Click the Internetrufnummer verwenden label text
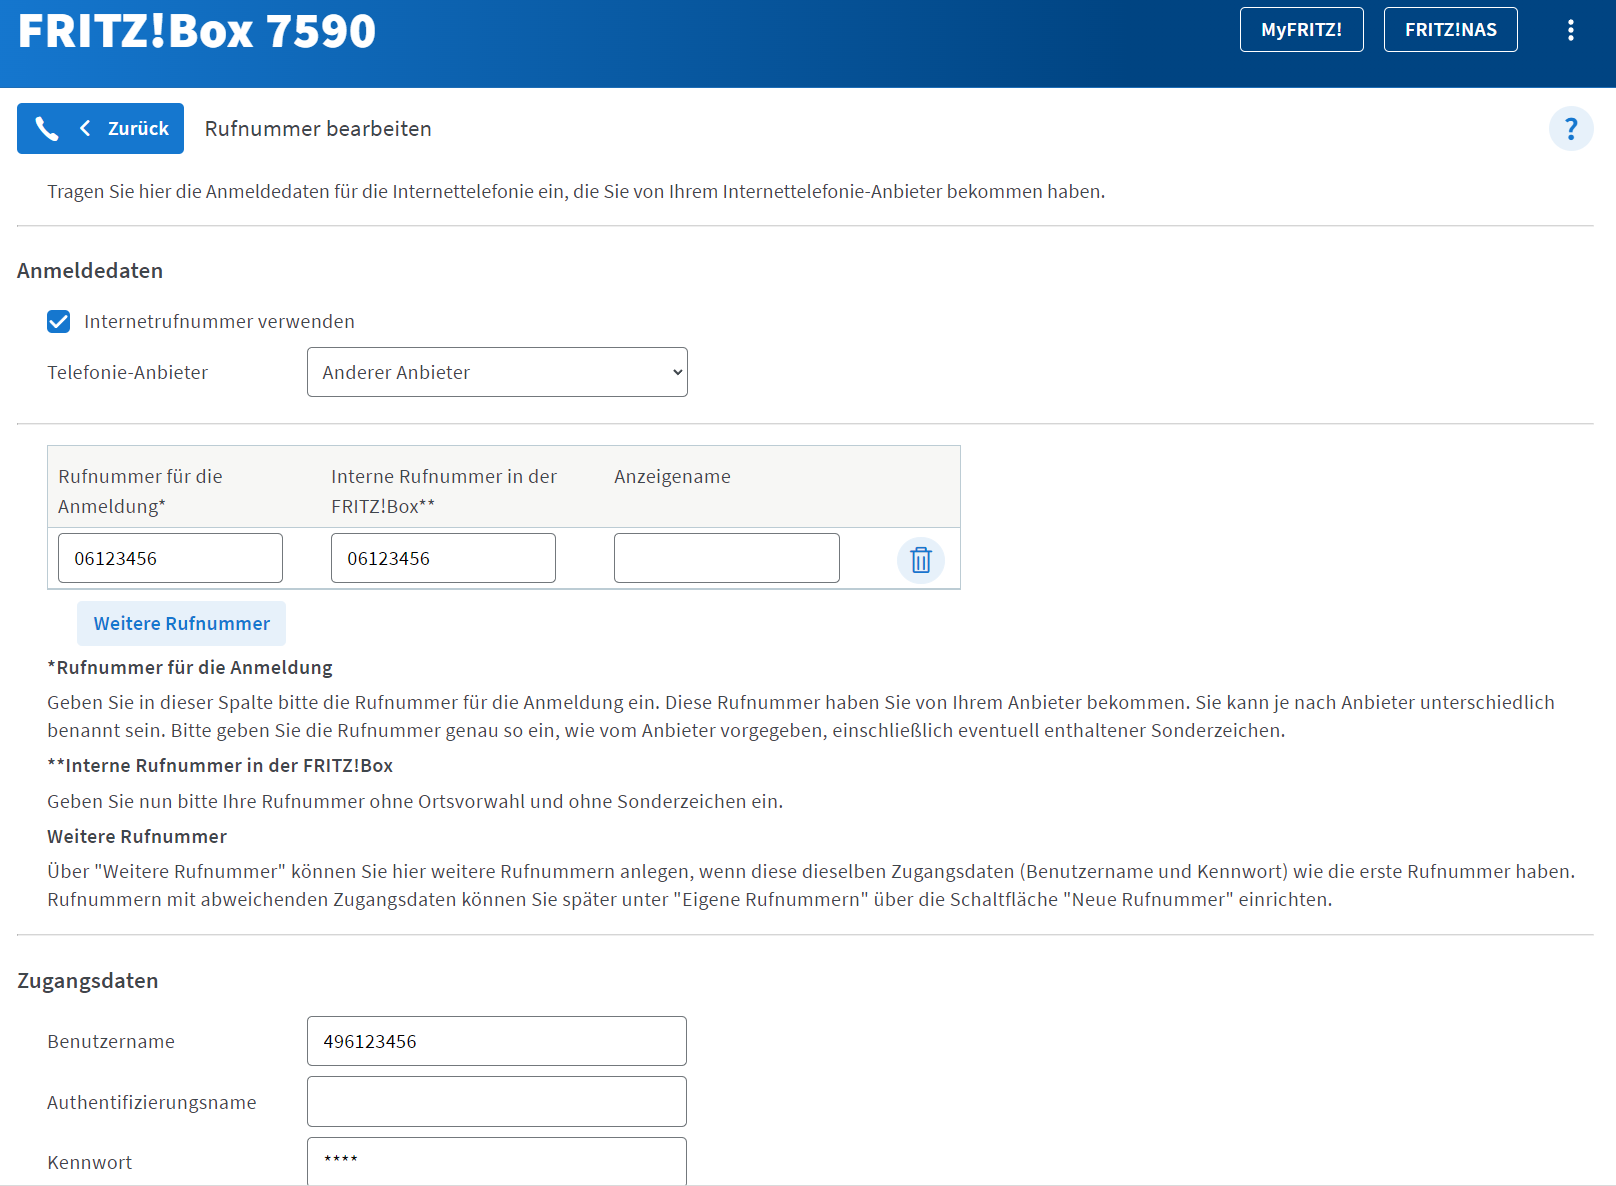The height and width of the screenshot is (1186, 1616). 219,321
